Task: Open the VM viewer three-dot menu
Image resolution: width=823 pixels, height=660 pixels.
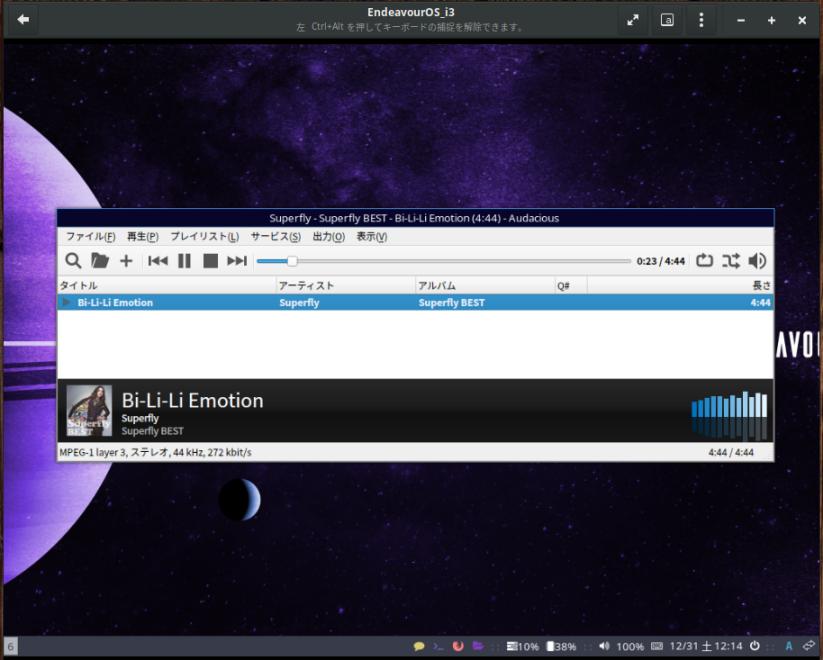Action: [701, 20]
